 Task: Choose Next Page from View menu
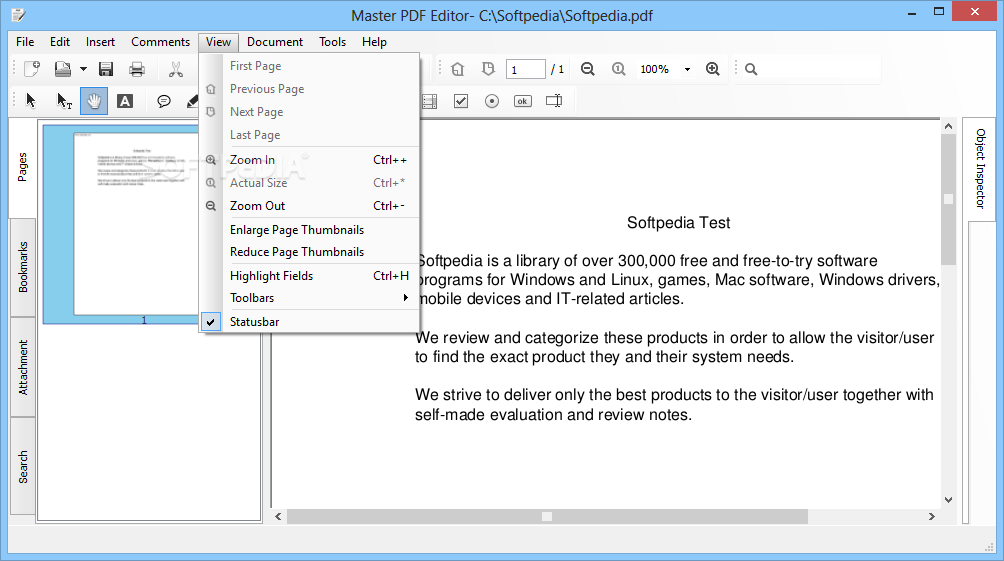coord(310,112)
